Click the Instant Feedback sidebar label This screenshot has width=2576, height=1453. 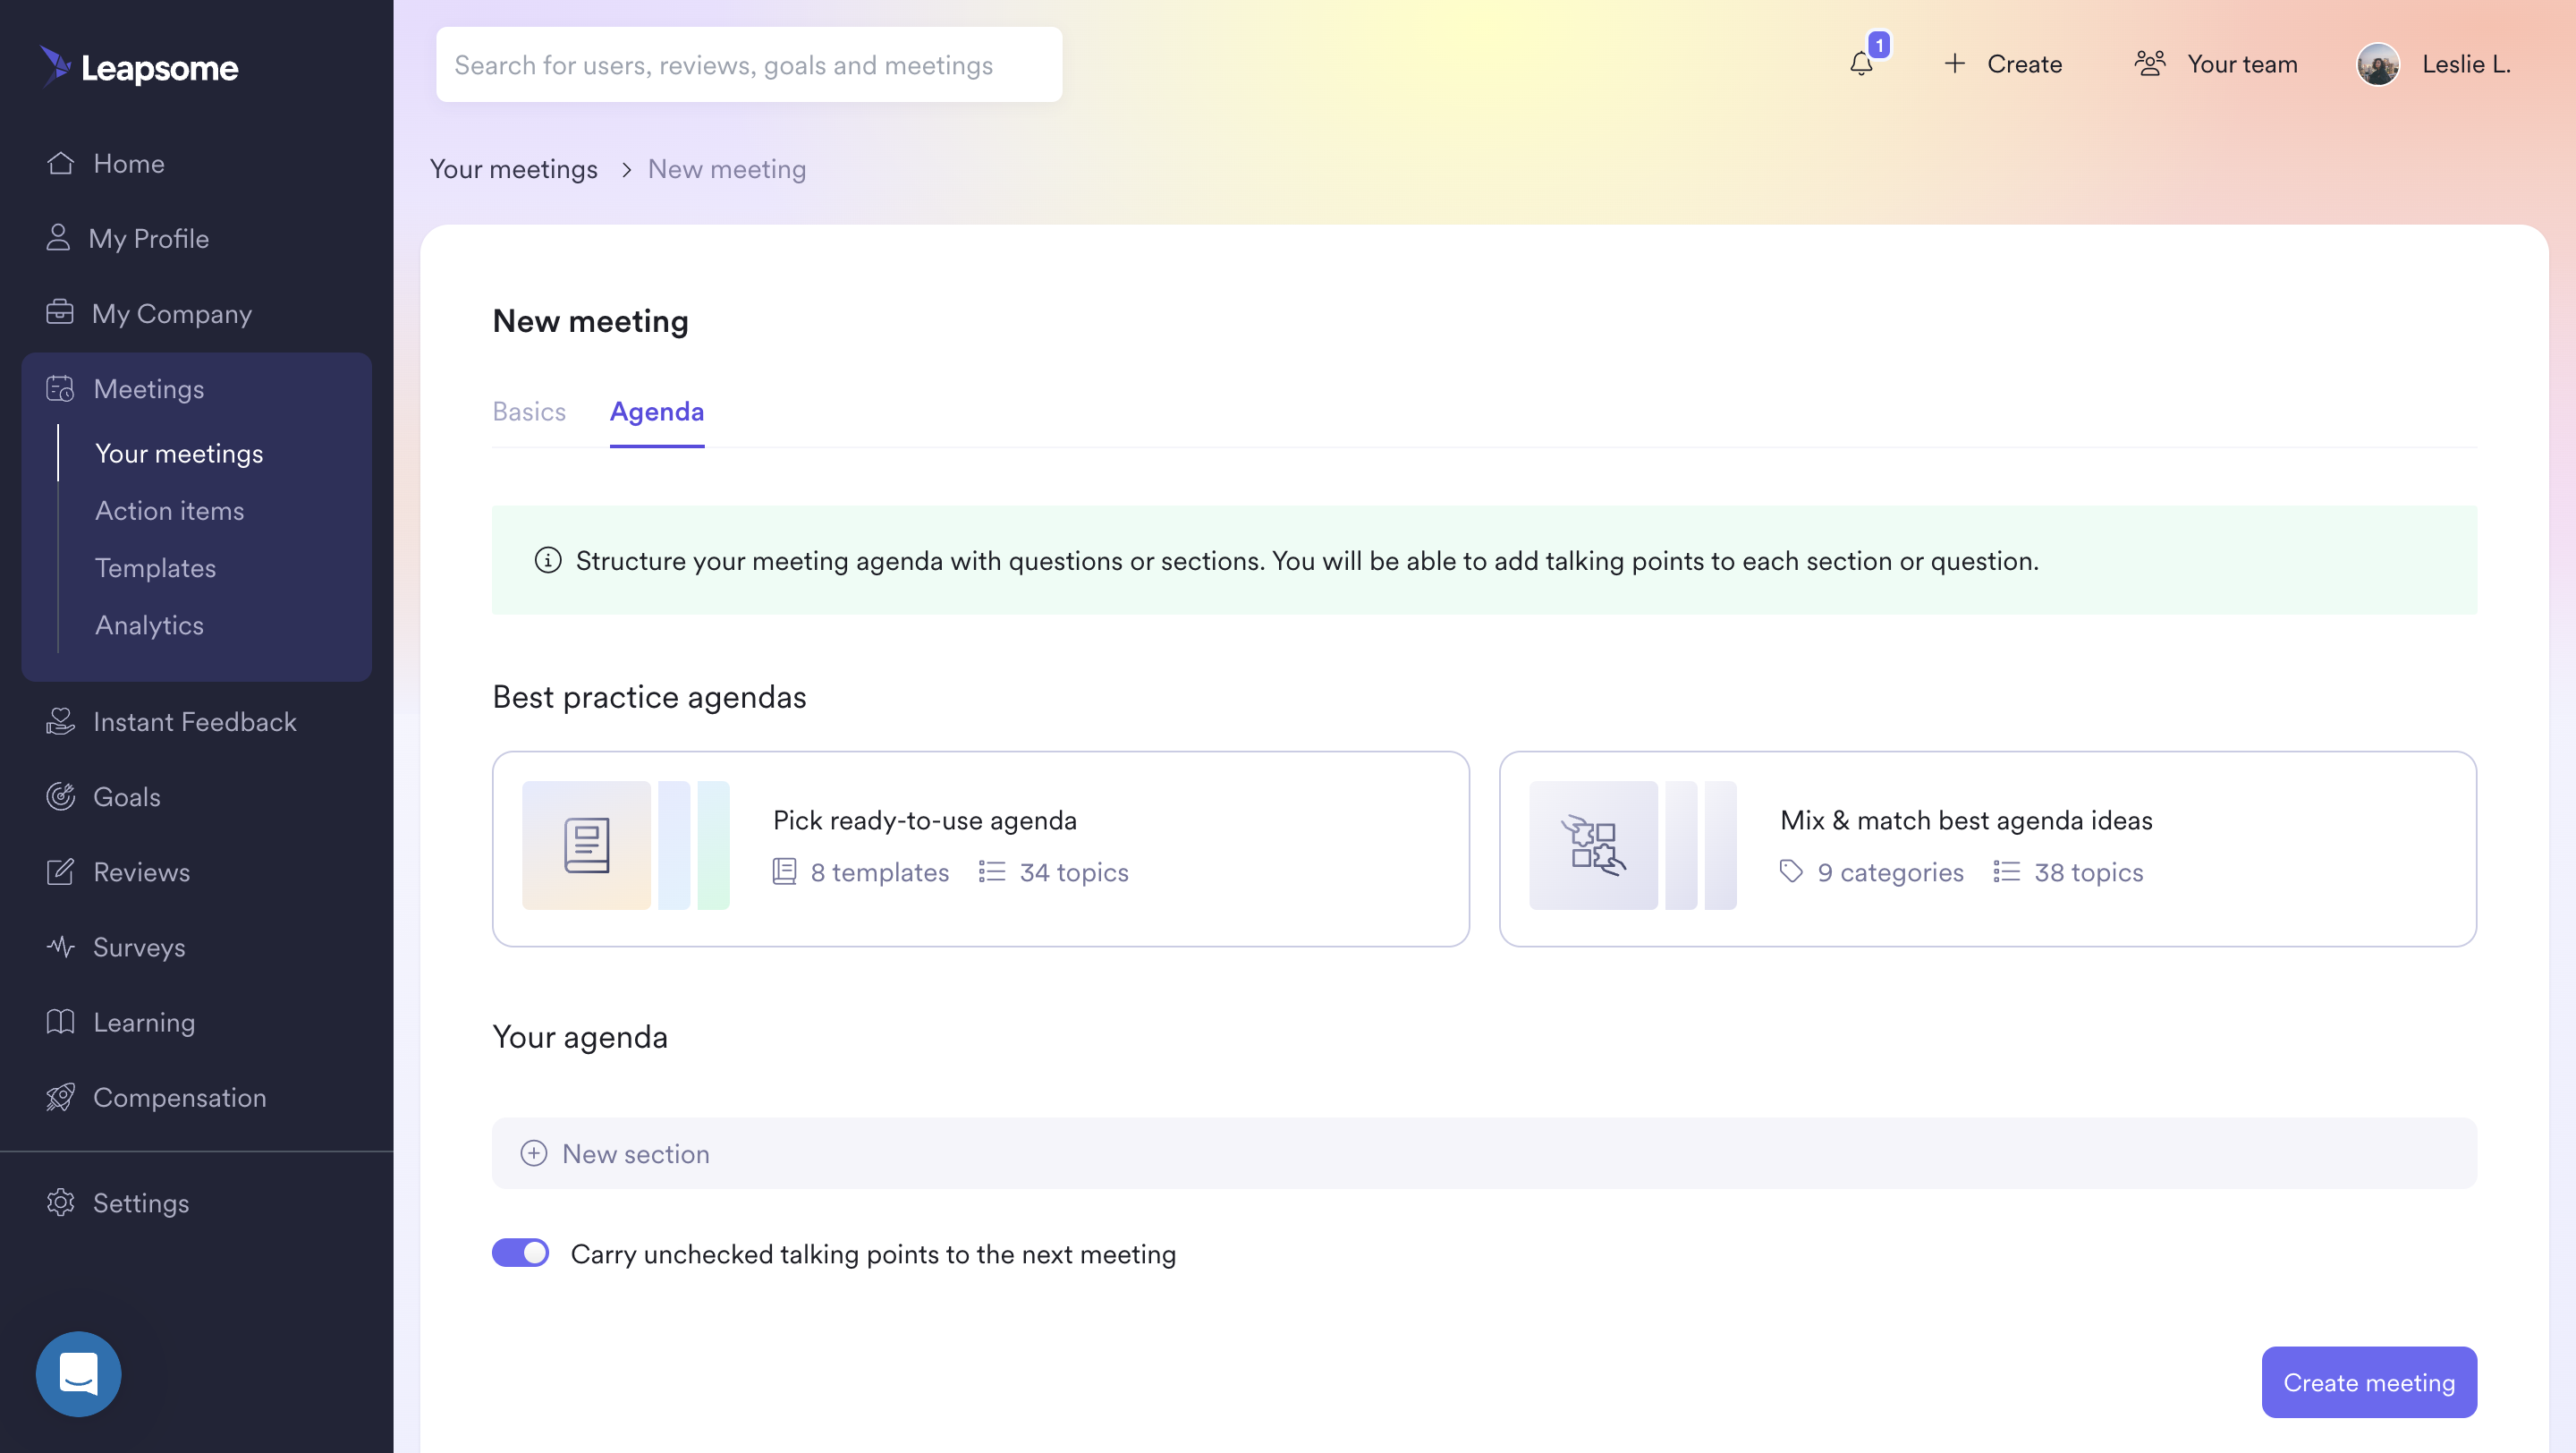[x=195, y=721]
